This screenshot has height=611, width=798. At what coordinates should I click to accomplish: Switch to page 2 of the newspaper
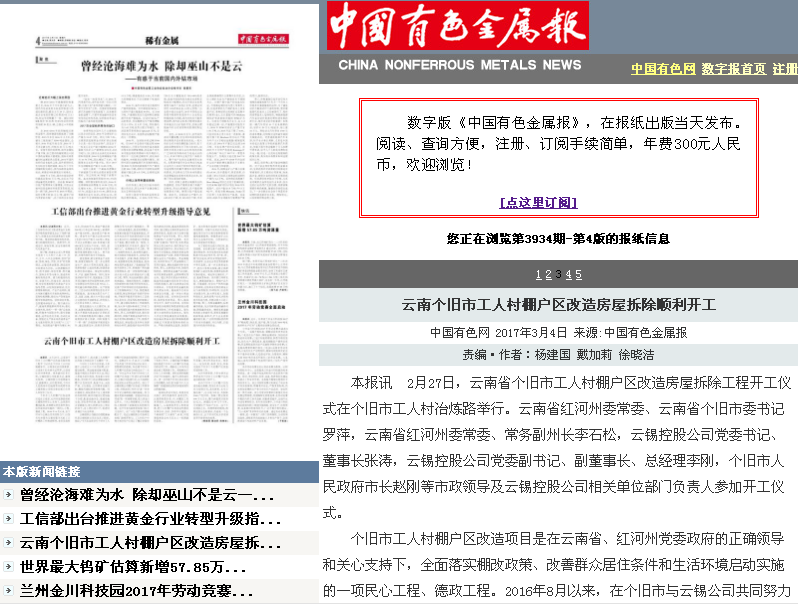(548, 275)
